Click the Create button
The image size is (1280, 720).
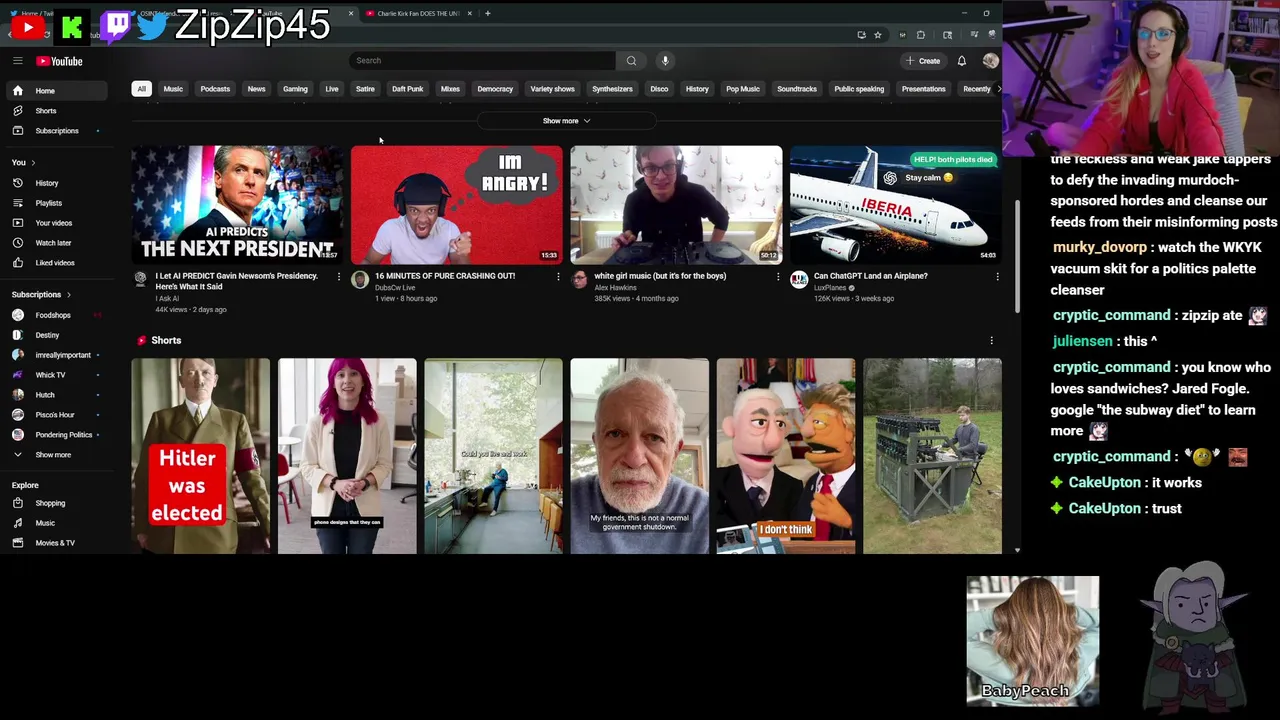click(923, 61)
